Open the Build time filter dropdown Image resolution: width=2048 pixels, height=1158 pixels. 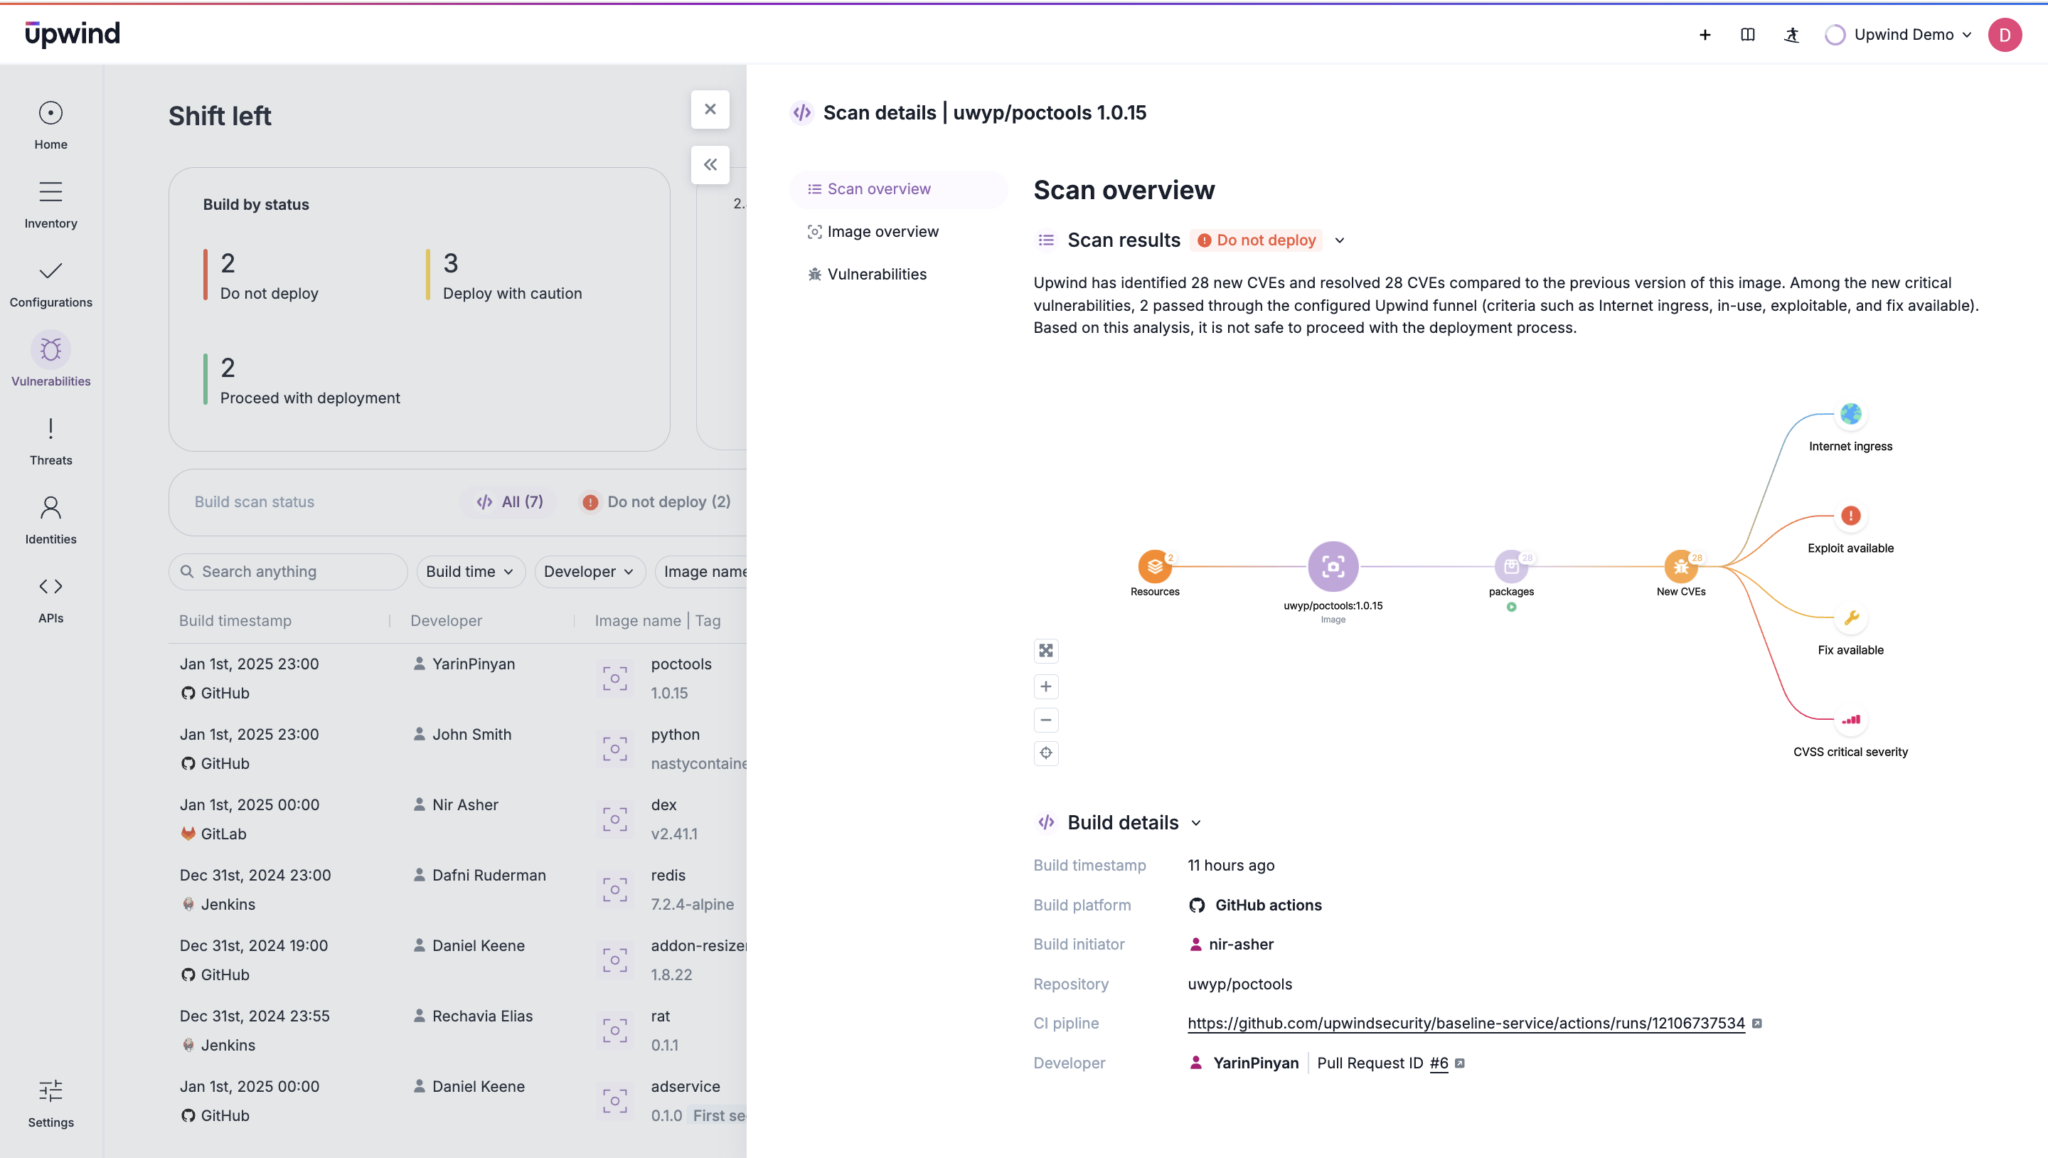(469, 572)
